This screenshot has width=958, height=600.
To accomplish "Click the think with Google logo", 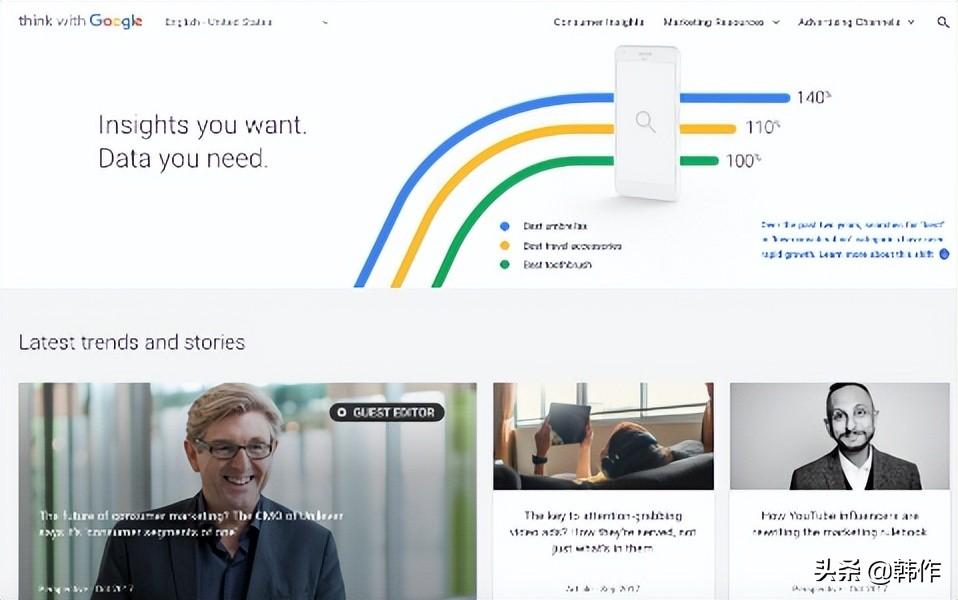I will click(80, 21).
